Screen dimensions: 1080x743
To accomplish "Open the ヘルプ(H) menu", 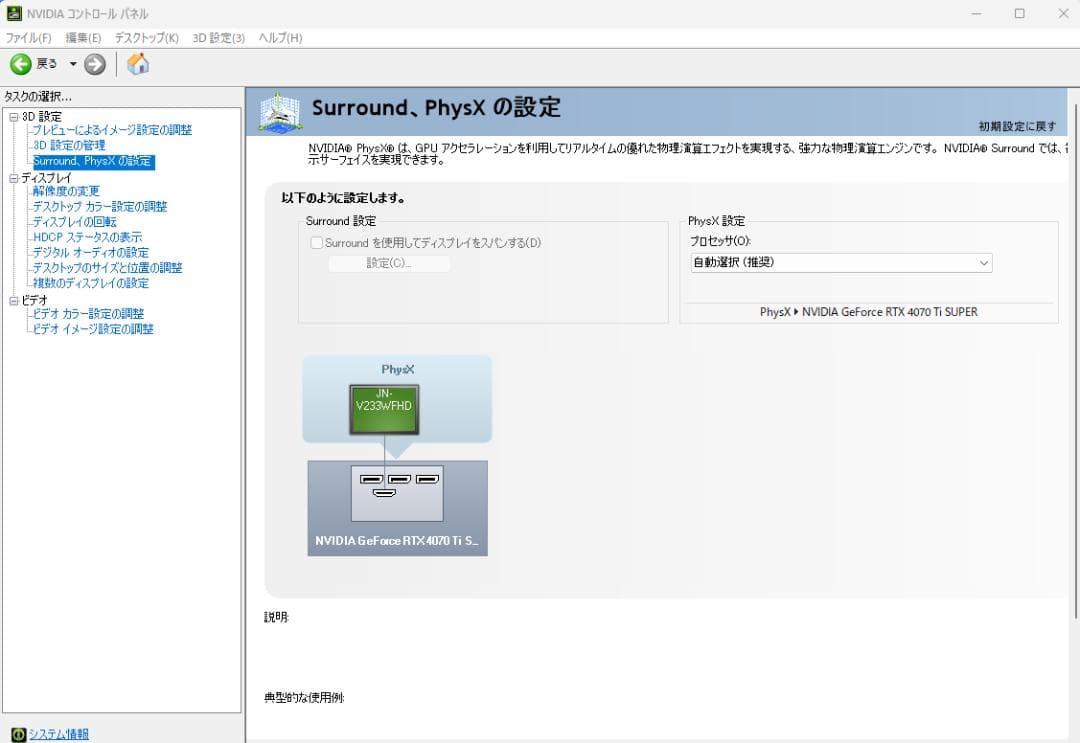I will point(280,37).
